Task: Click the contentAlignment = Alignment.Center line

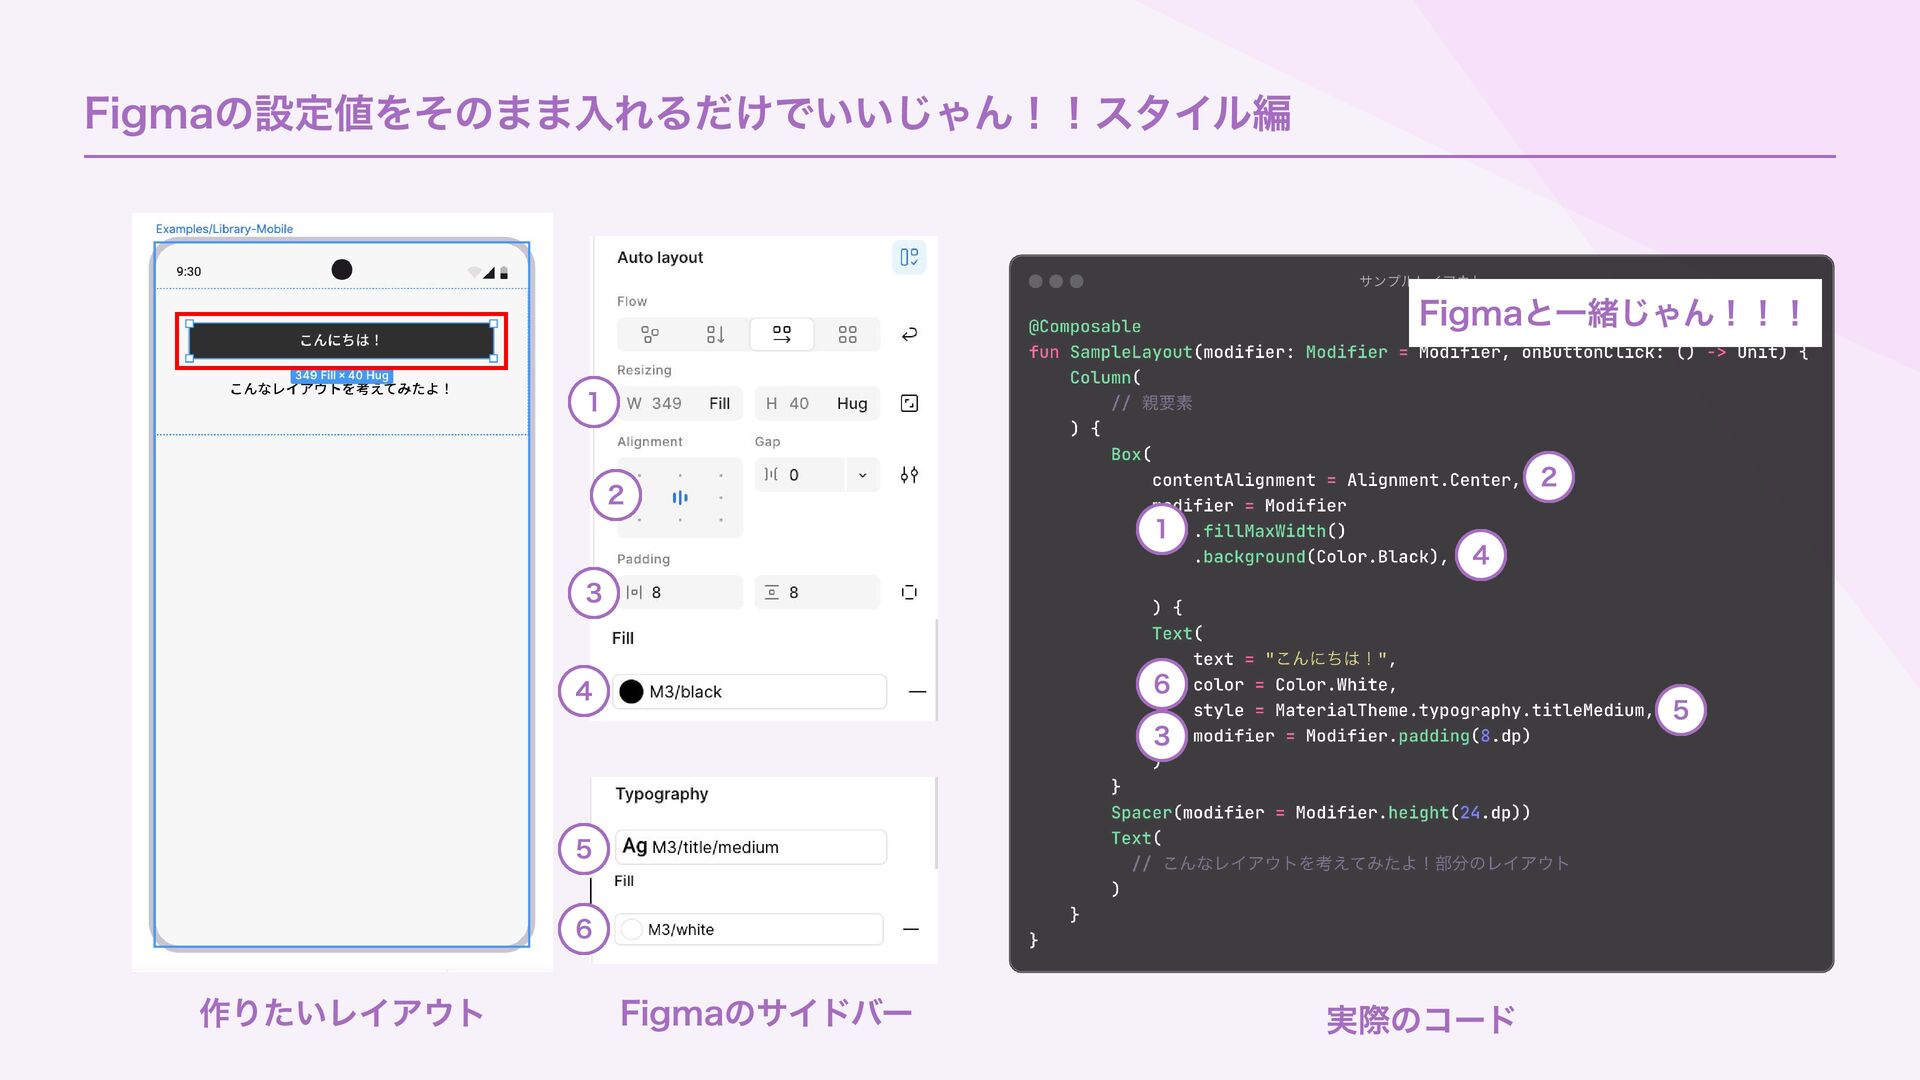Action: point(1336,480)
